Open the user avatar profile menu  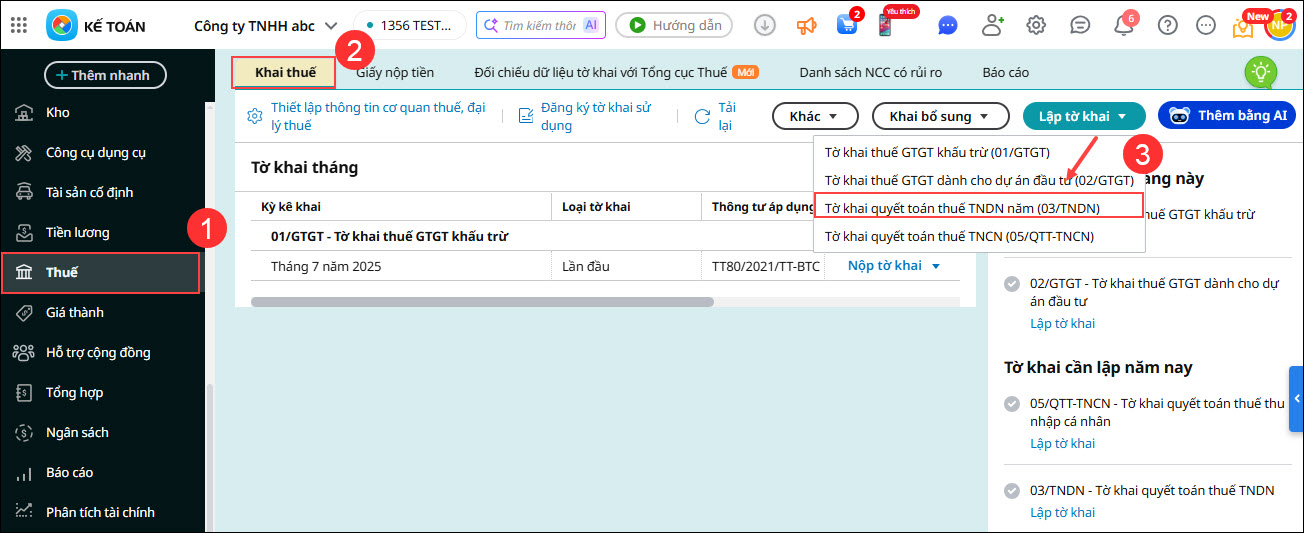pyautogui.click(x=1279, y=25)
